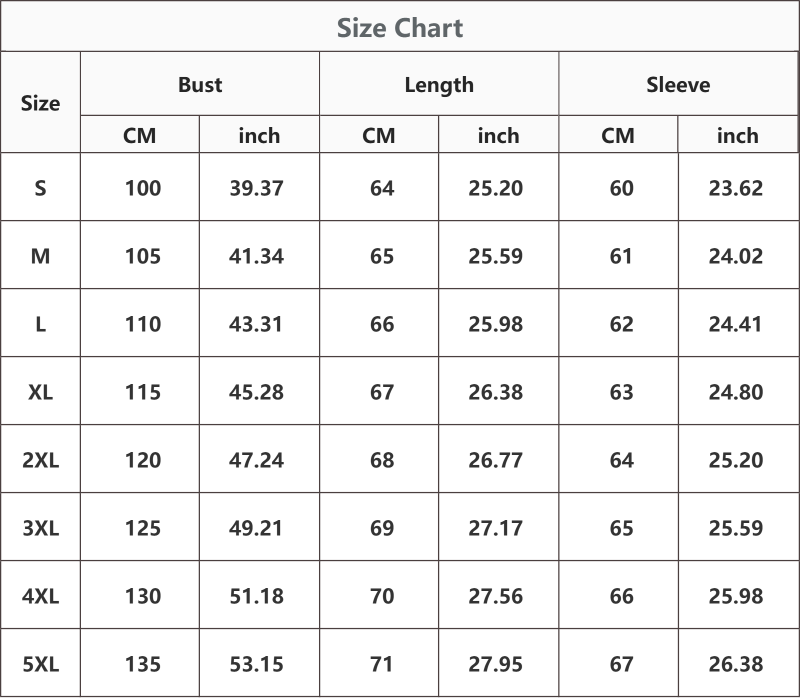Select the Length column header
Screen dimensions: 800x698
pyautogui.click(x=439, y=85)
